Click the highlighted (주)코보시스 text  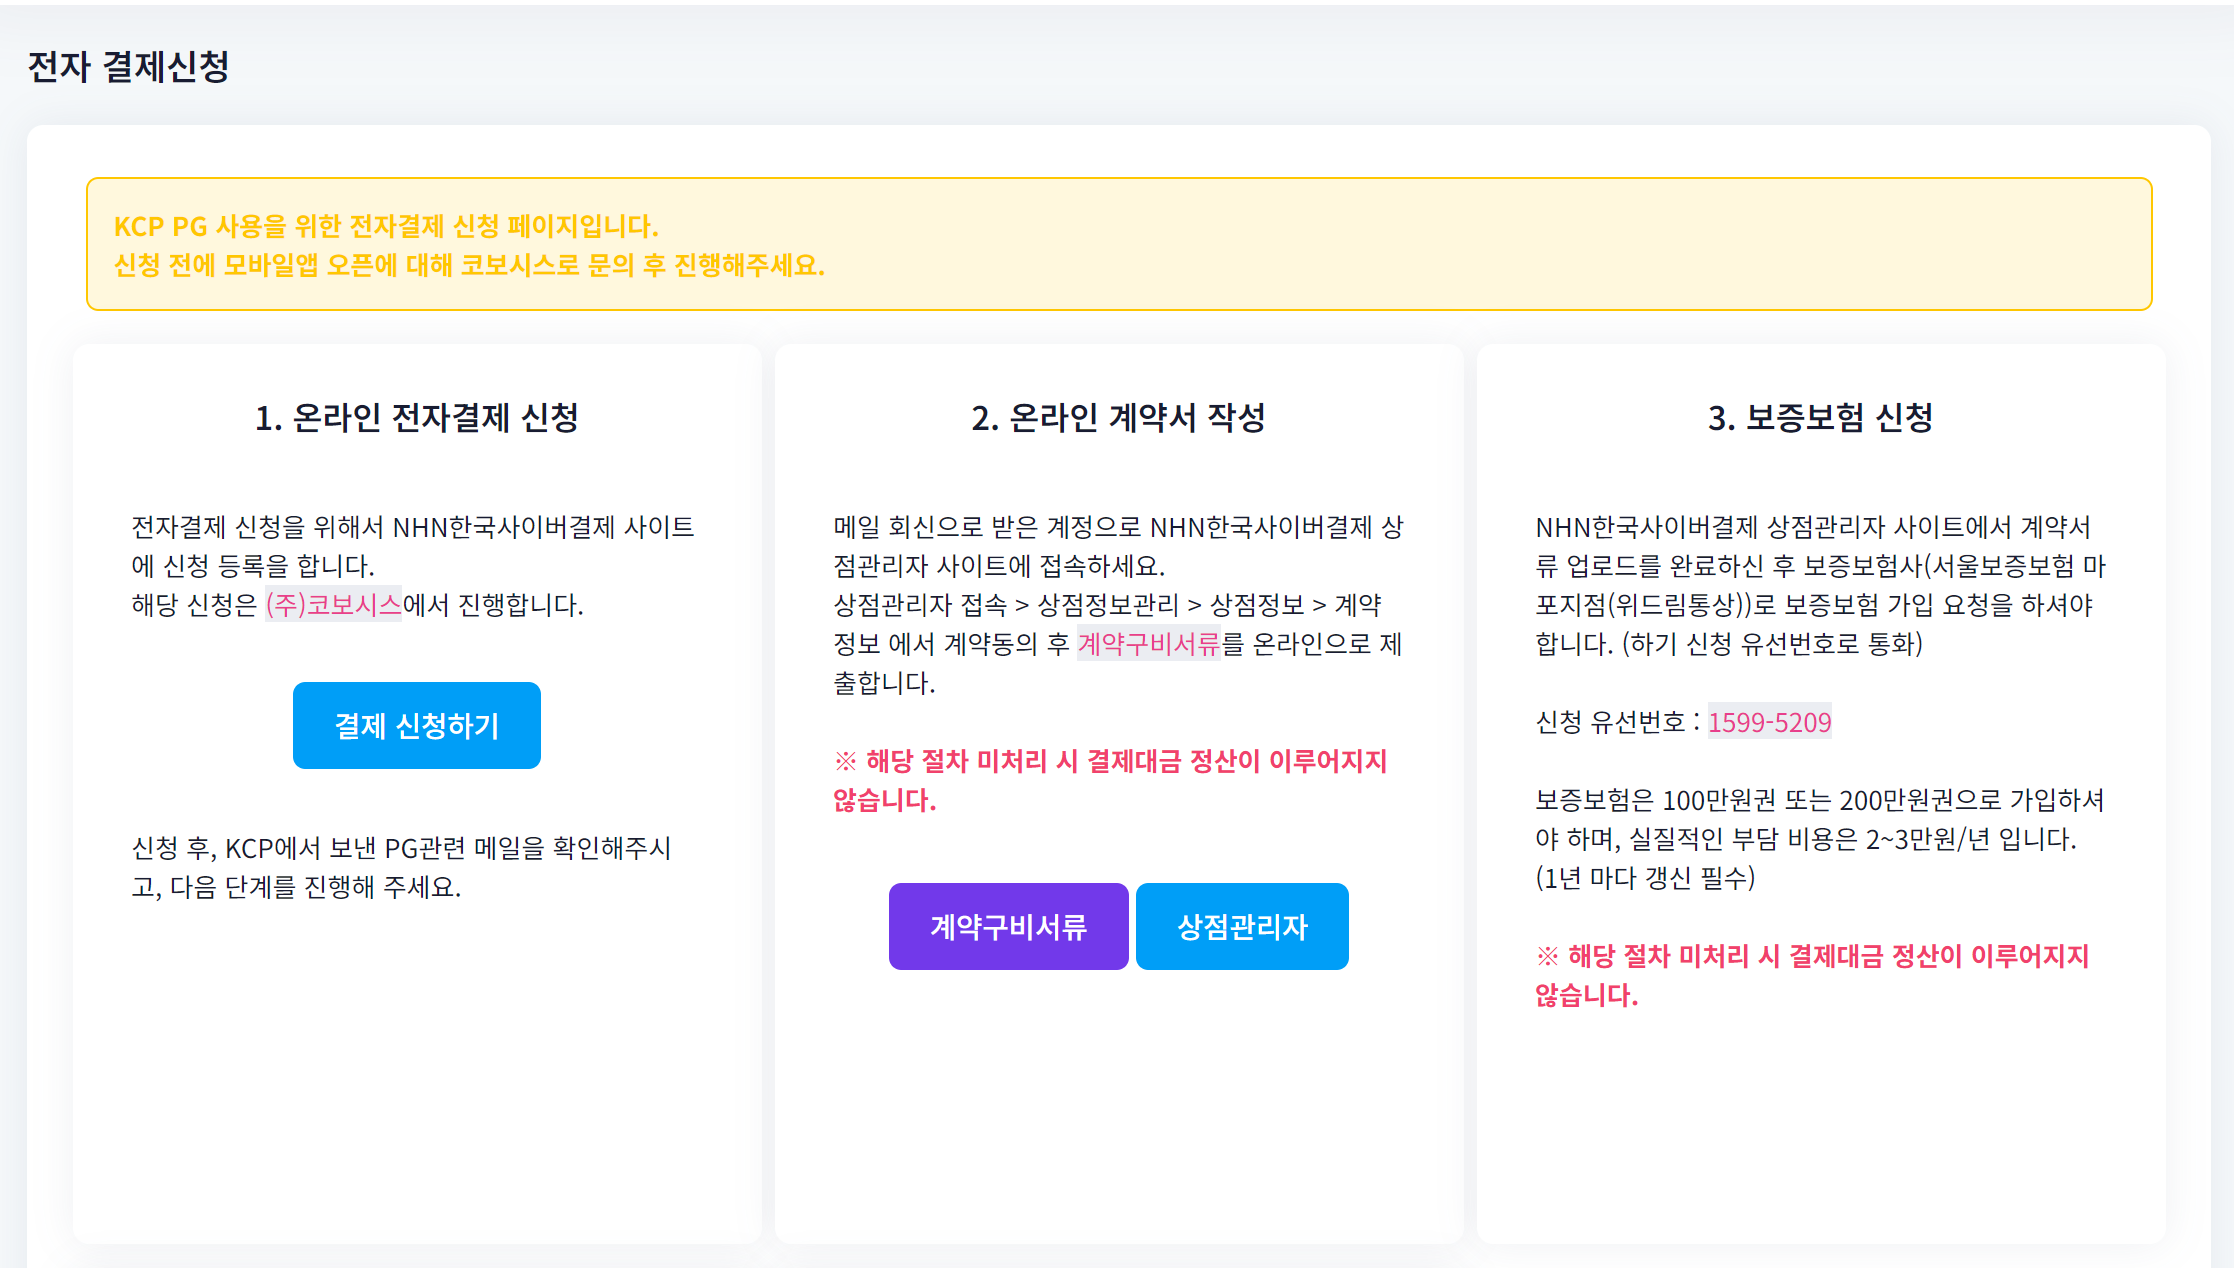(x=333, y=604)
